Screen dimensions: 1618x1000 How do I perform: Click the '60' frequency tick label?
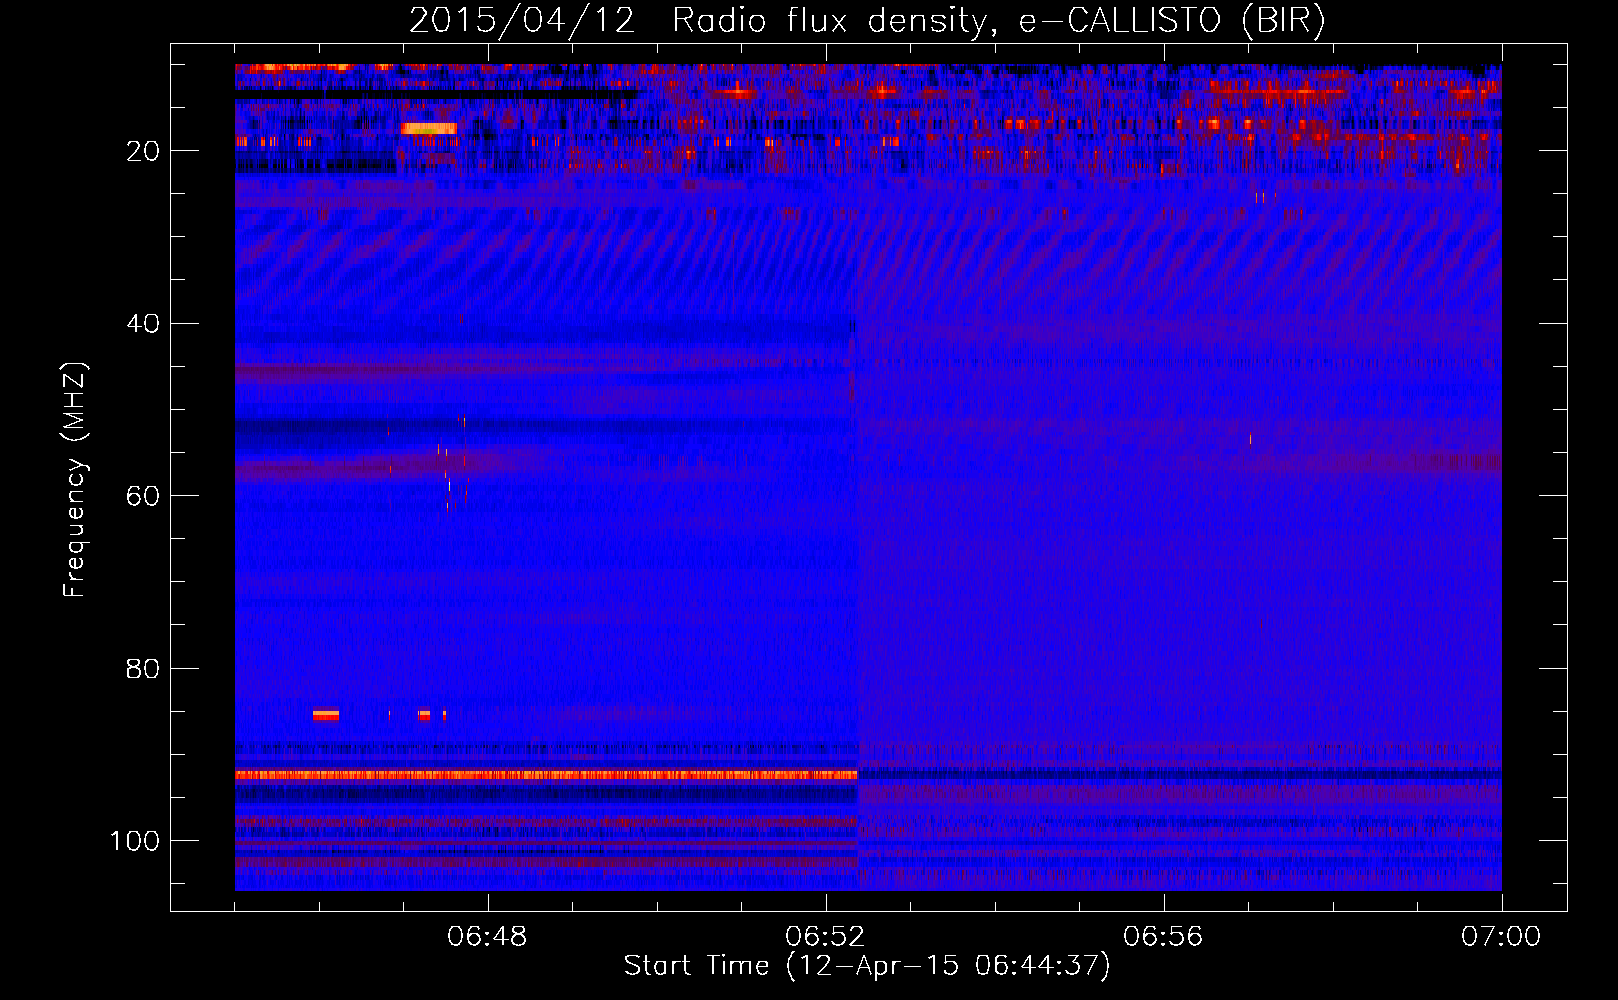click(143, 496)
